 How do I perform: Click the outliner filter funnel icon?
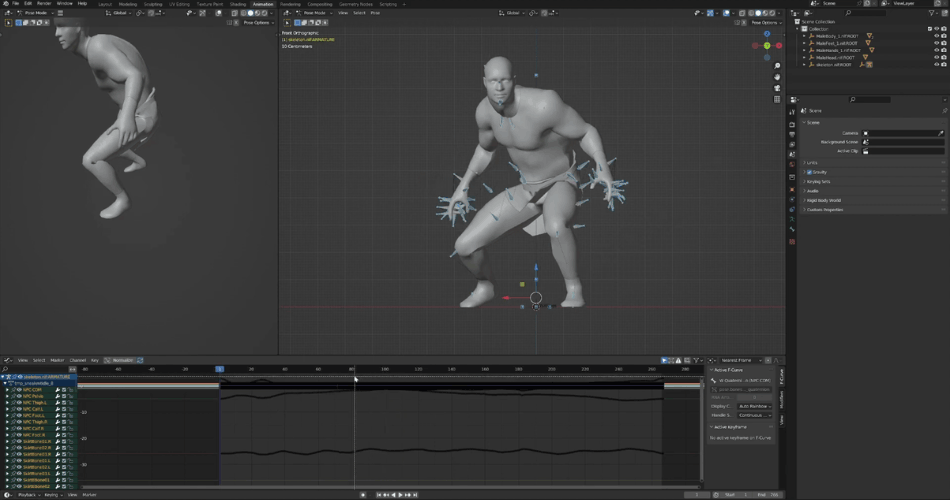tap(932, 13)
